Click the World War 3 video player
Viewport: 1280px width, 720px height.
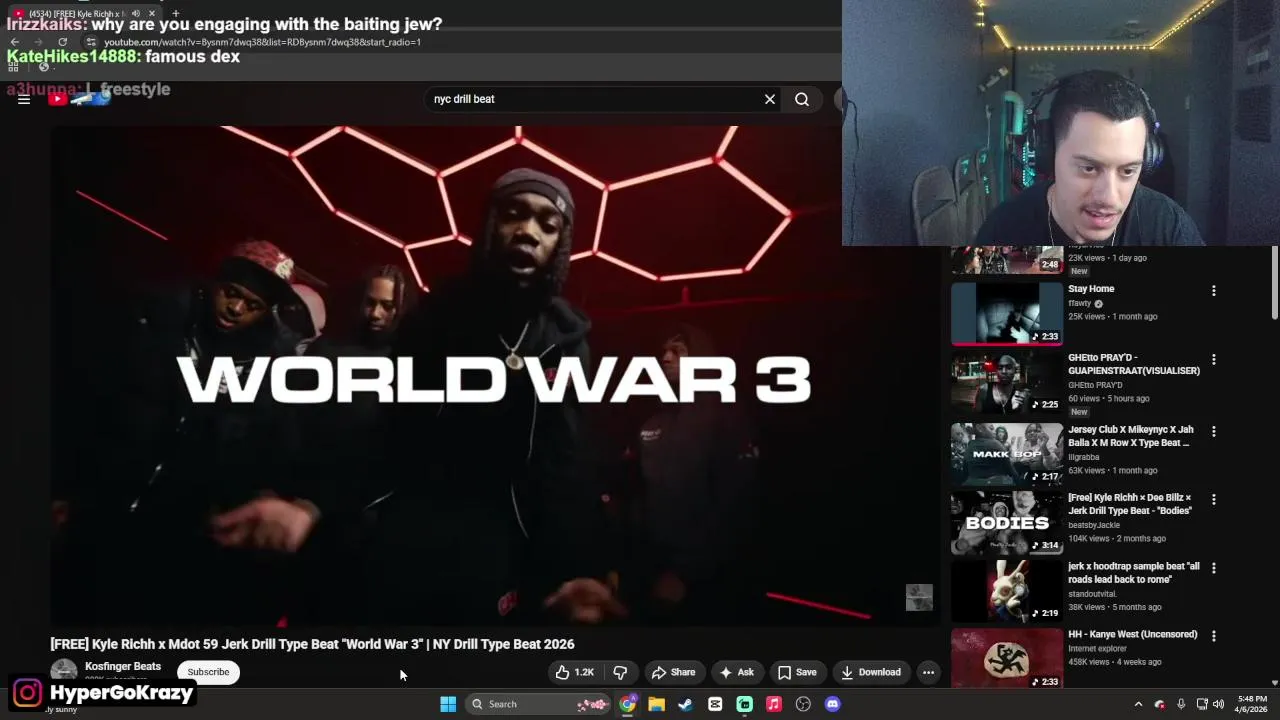[495, 375]
